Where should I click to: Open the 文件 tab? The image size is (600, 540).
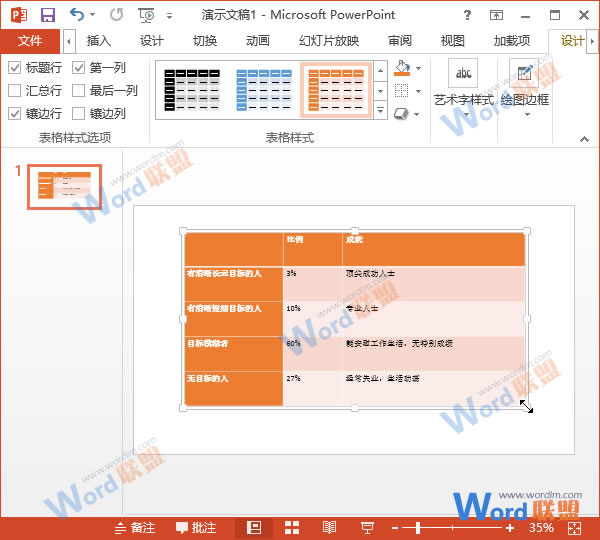click(x=30, y=41)
